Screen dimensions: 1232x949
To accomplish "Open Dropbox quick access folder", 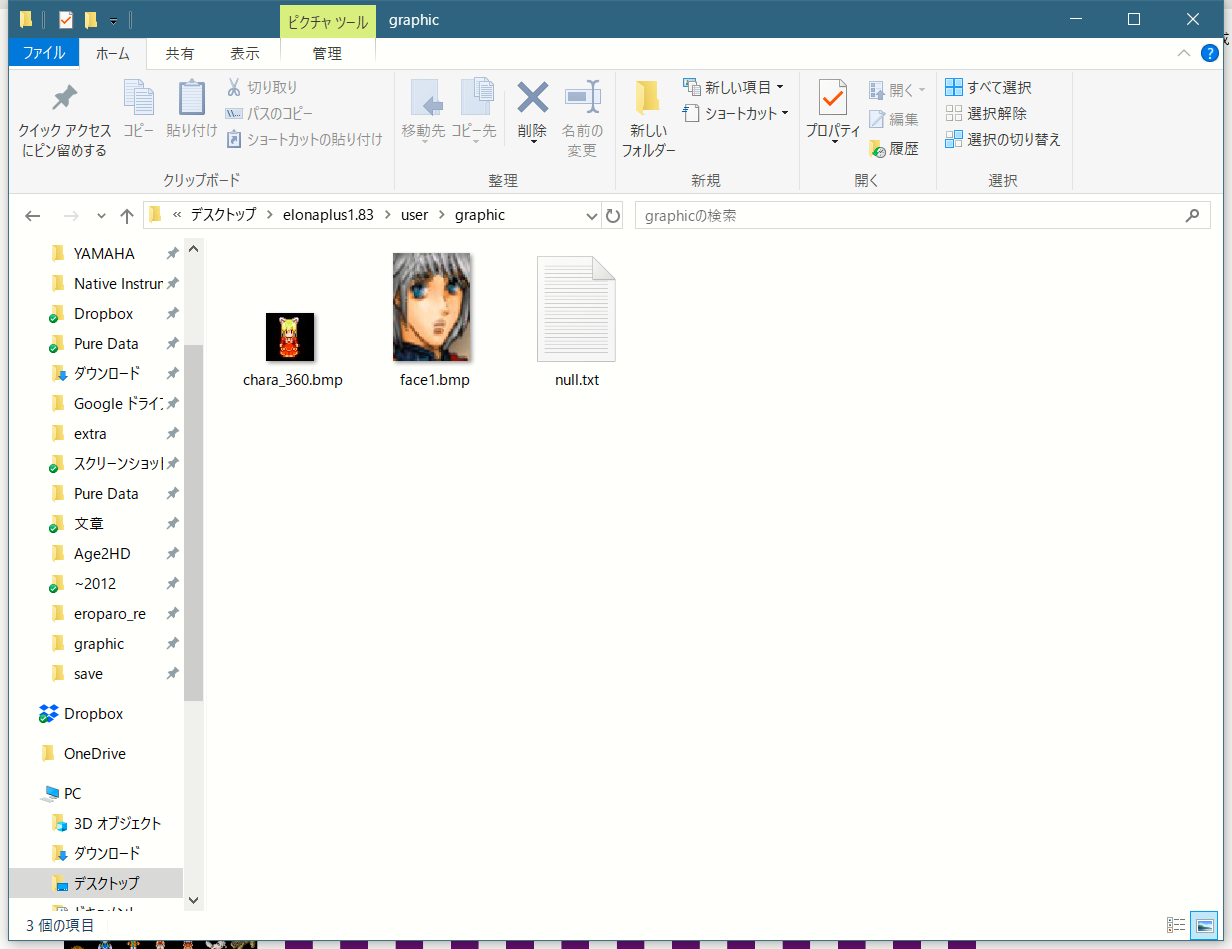I will pos(103,314).
